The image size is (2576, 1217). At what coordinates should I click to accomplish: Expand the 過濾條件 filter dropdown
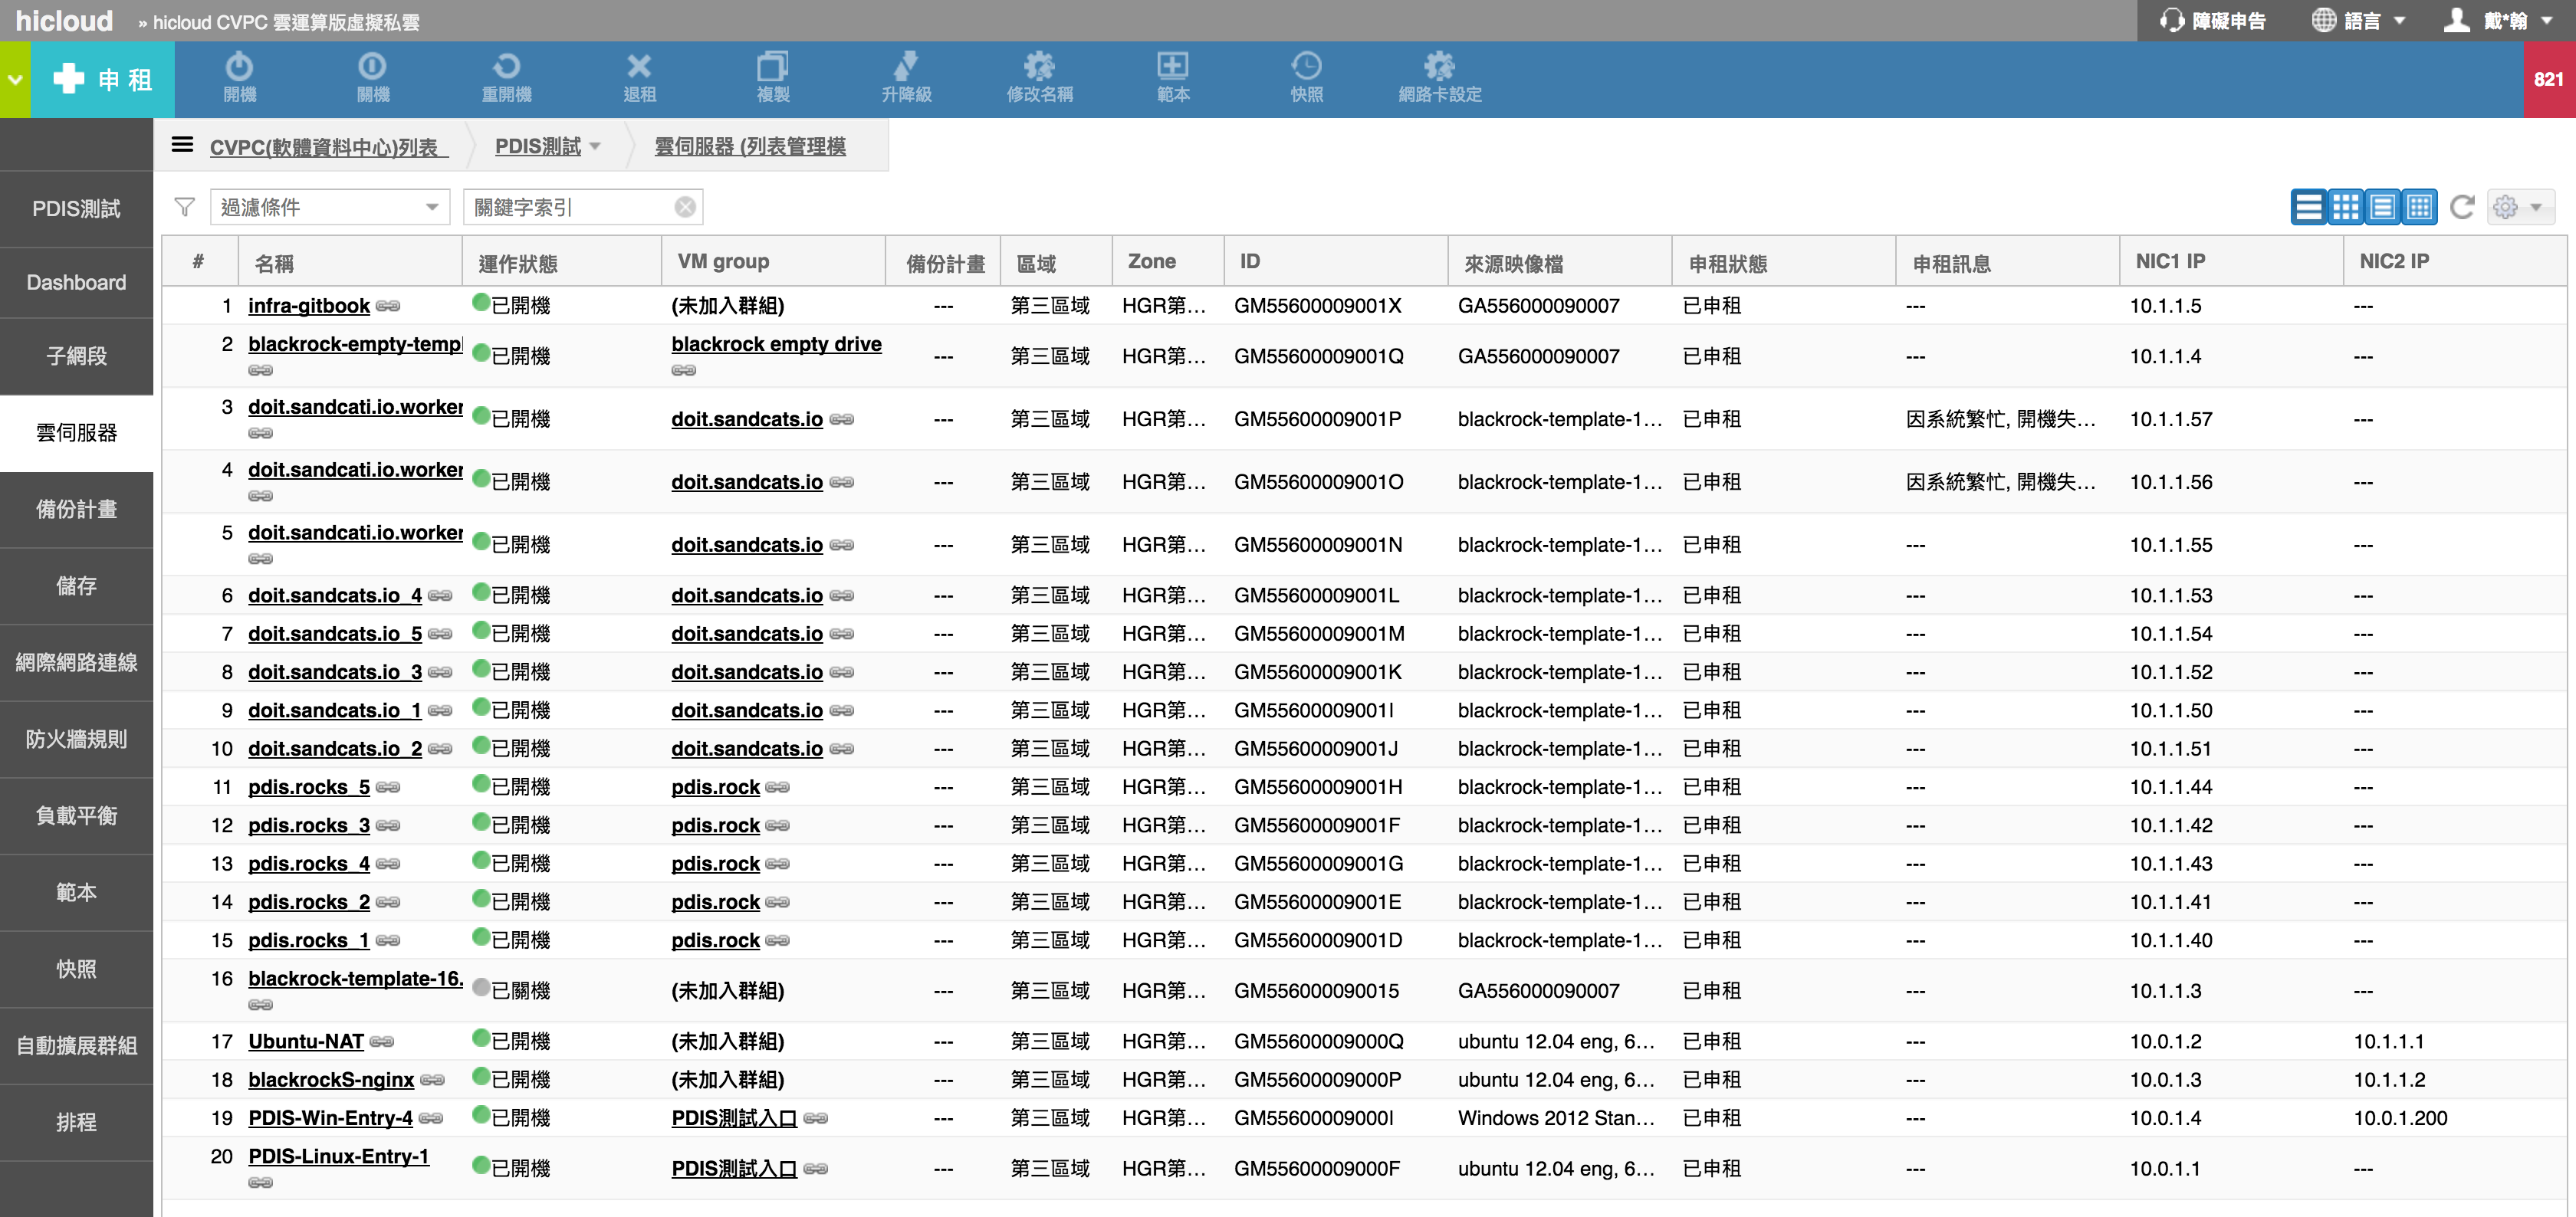click(x=330, y=207)
